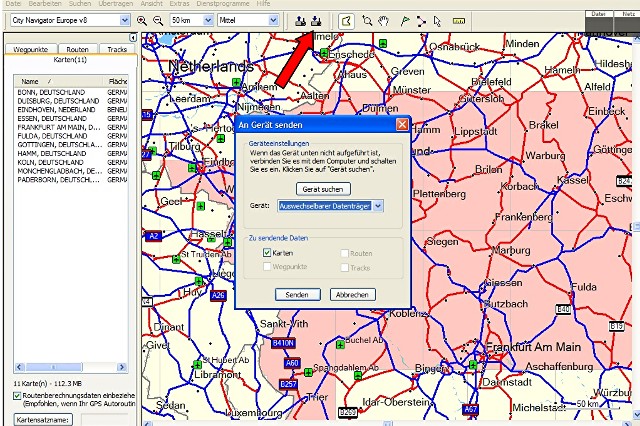Select the Hand pan tool
This screenshot has width=640, height=426.
(383, 21)
